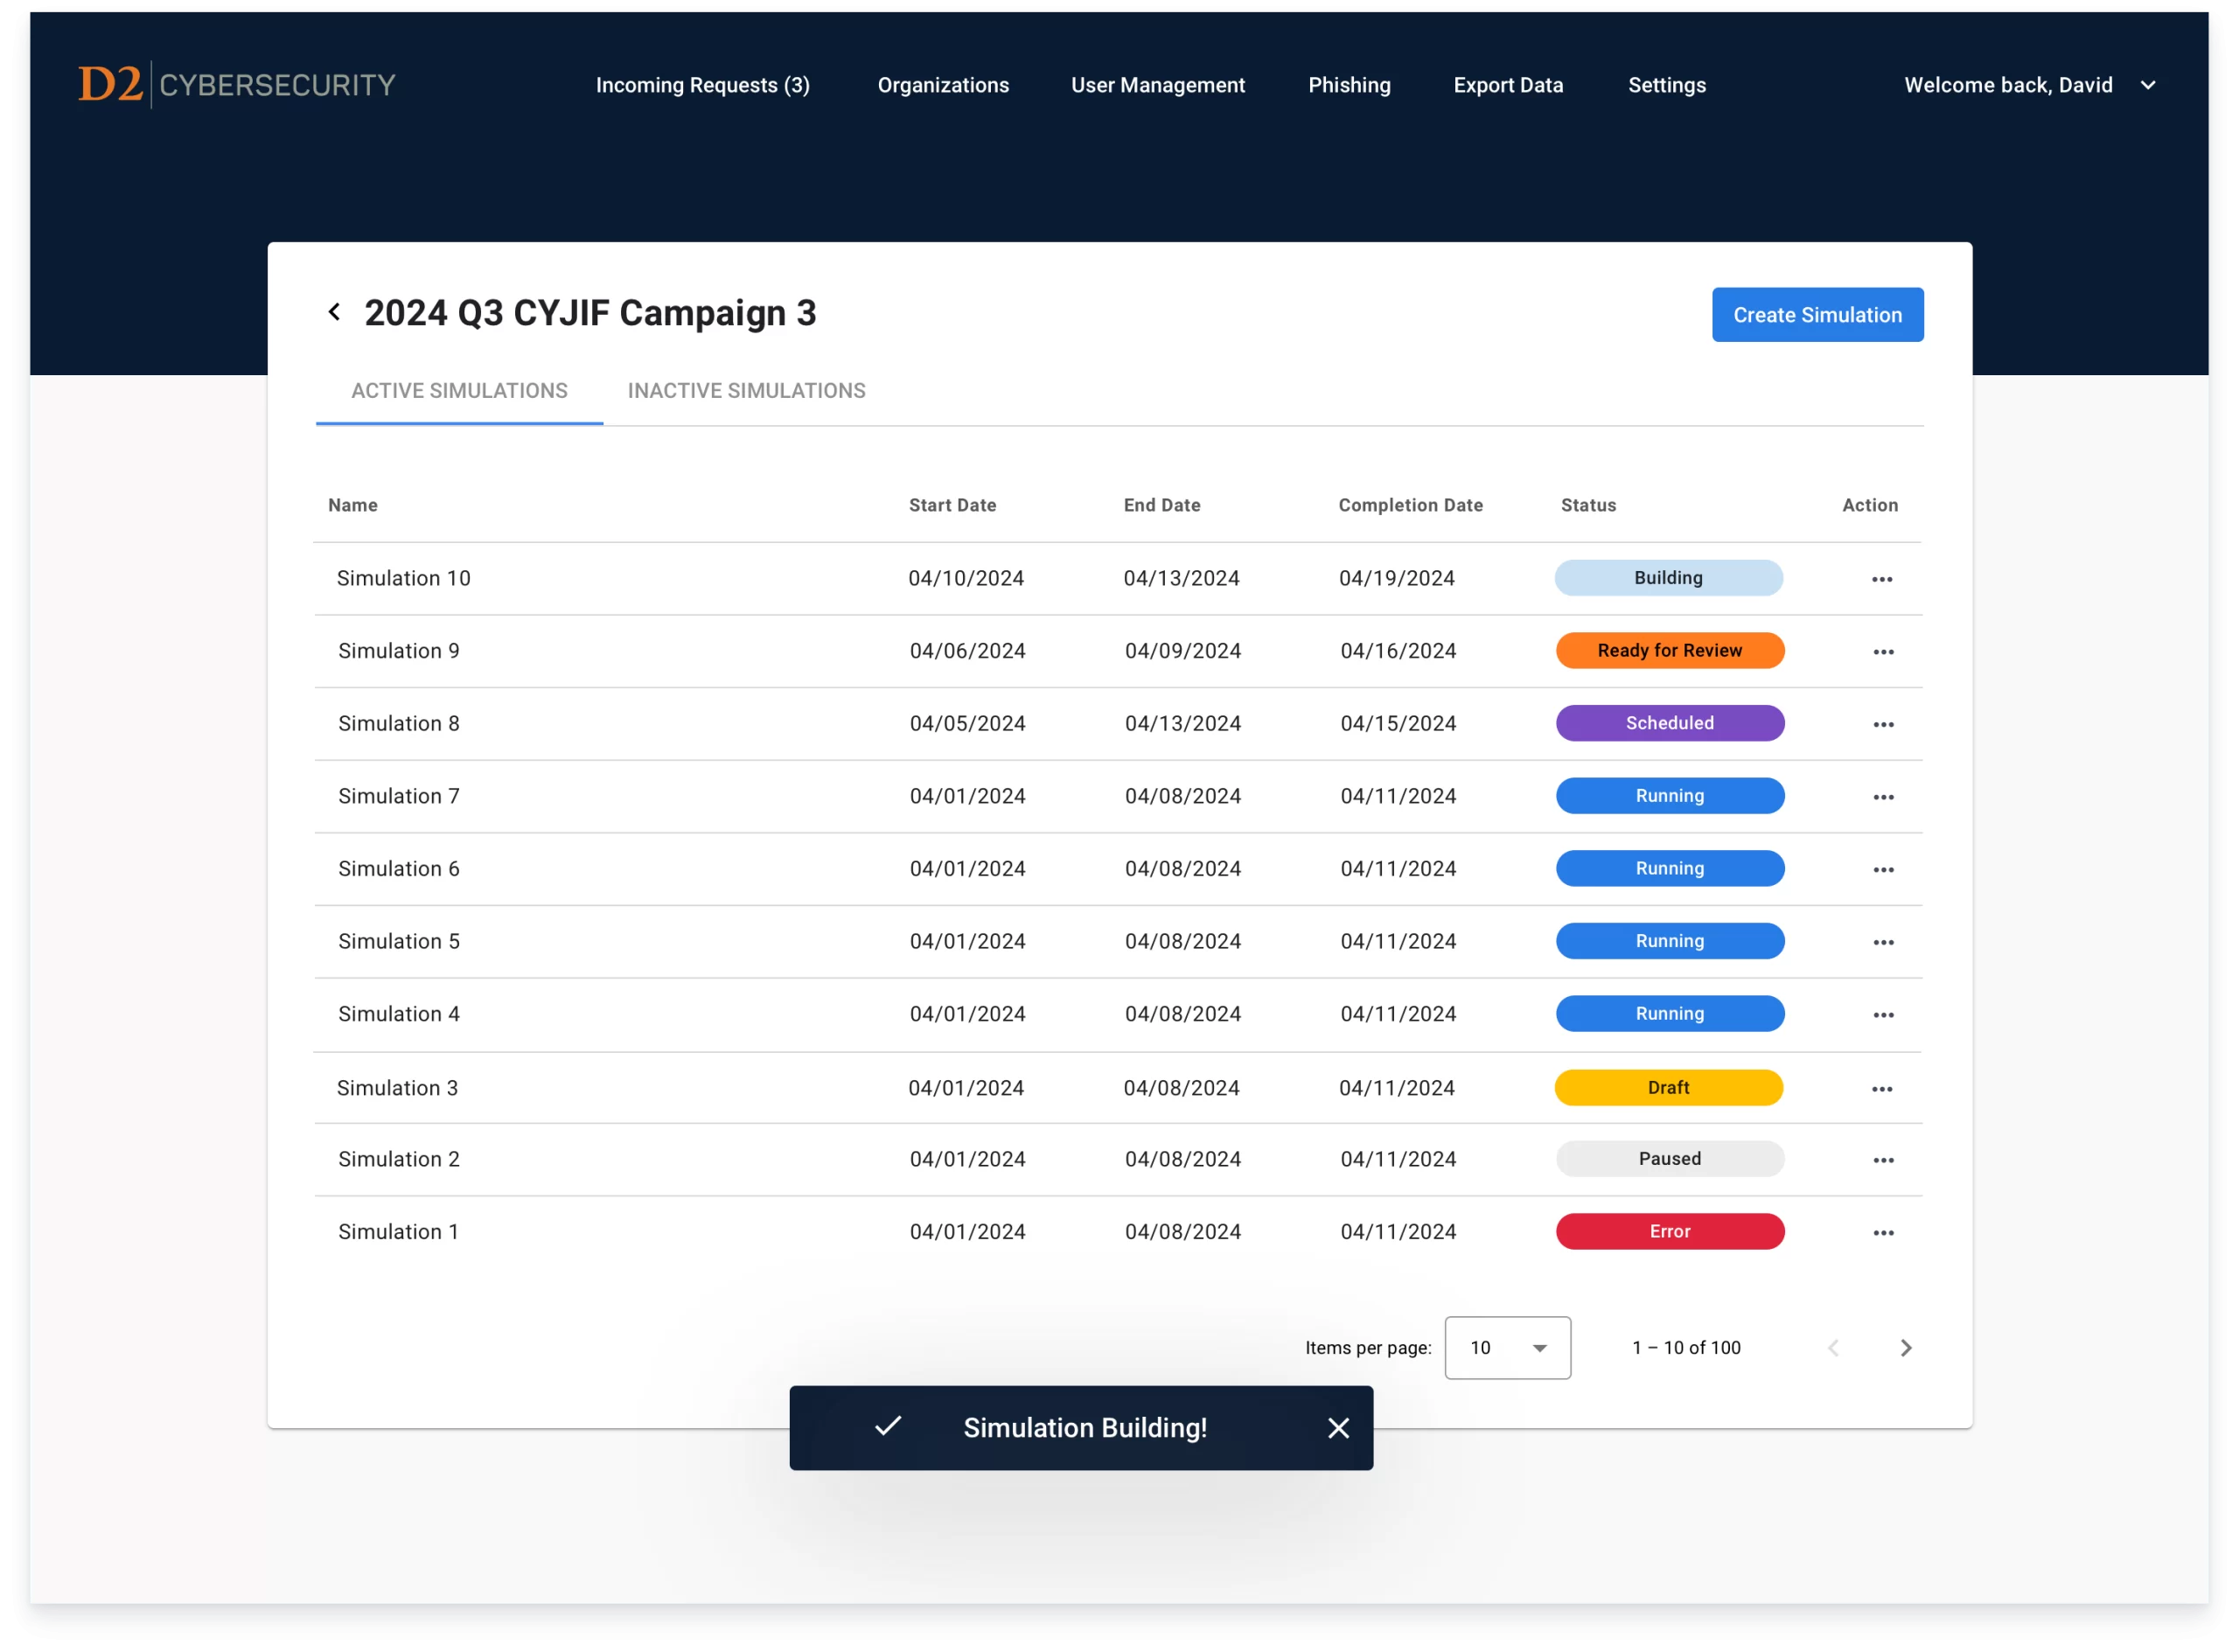Select the Simulation 5 row name

[x=398, y=941]
